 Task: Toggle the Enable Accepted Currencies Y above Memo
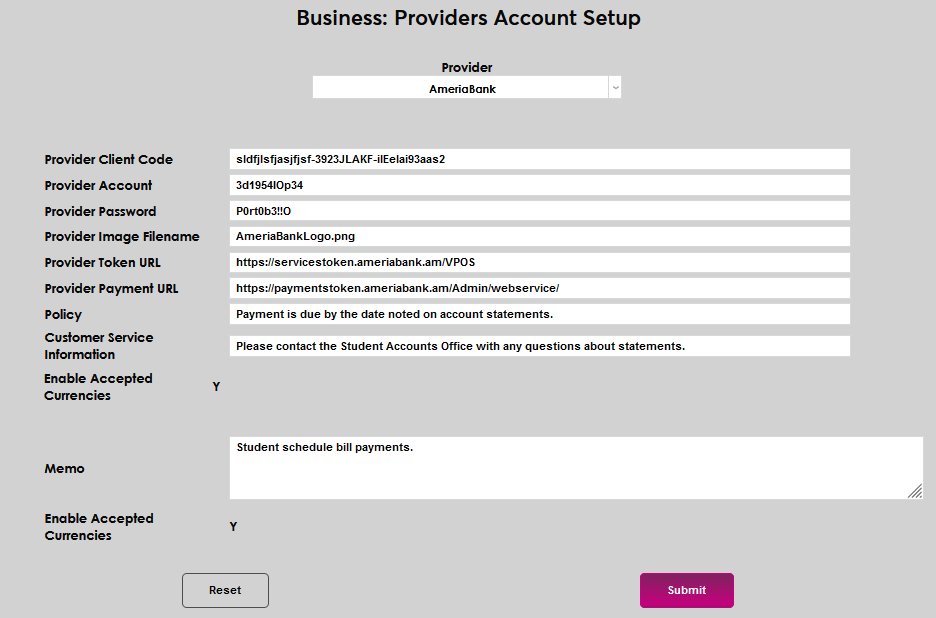tap(216, 387)
